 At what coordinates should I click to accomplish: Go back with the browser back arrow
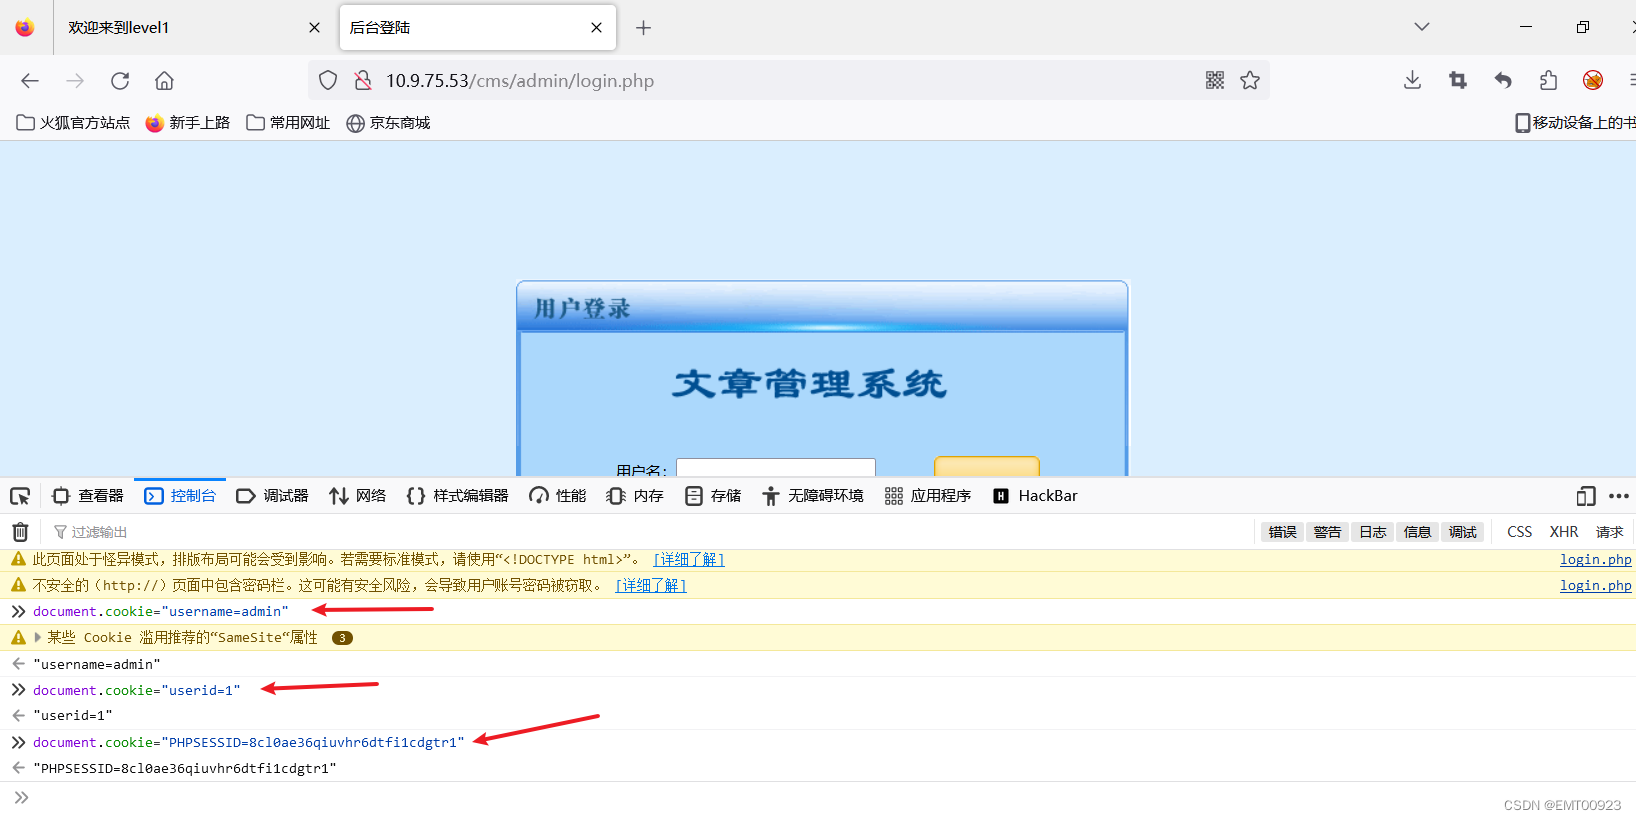click(x=30, y=81)
